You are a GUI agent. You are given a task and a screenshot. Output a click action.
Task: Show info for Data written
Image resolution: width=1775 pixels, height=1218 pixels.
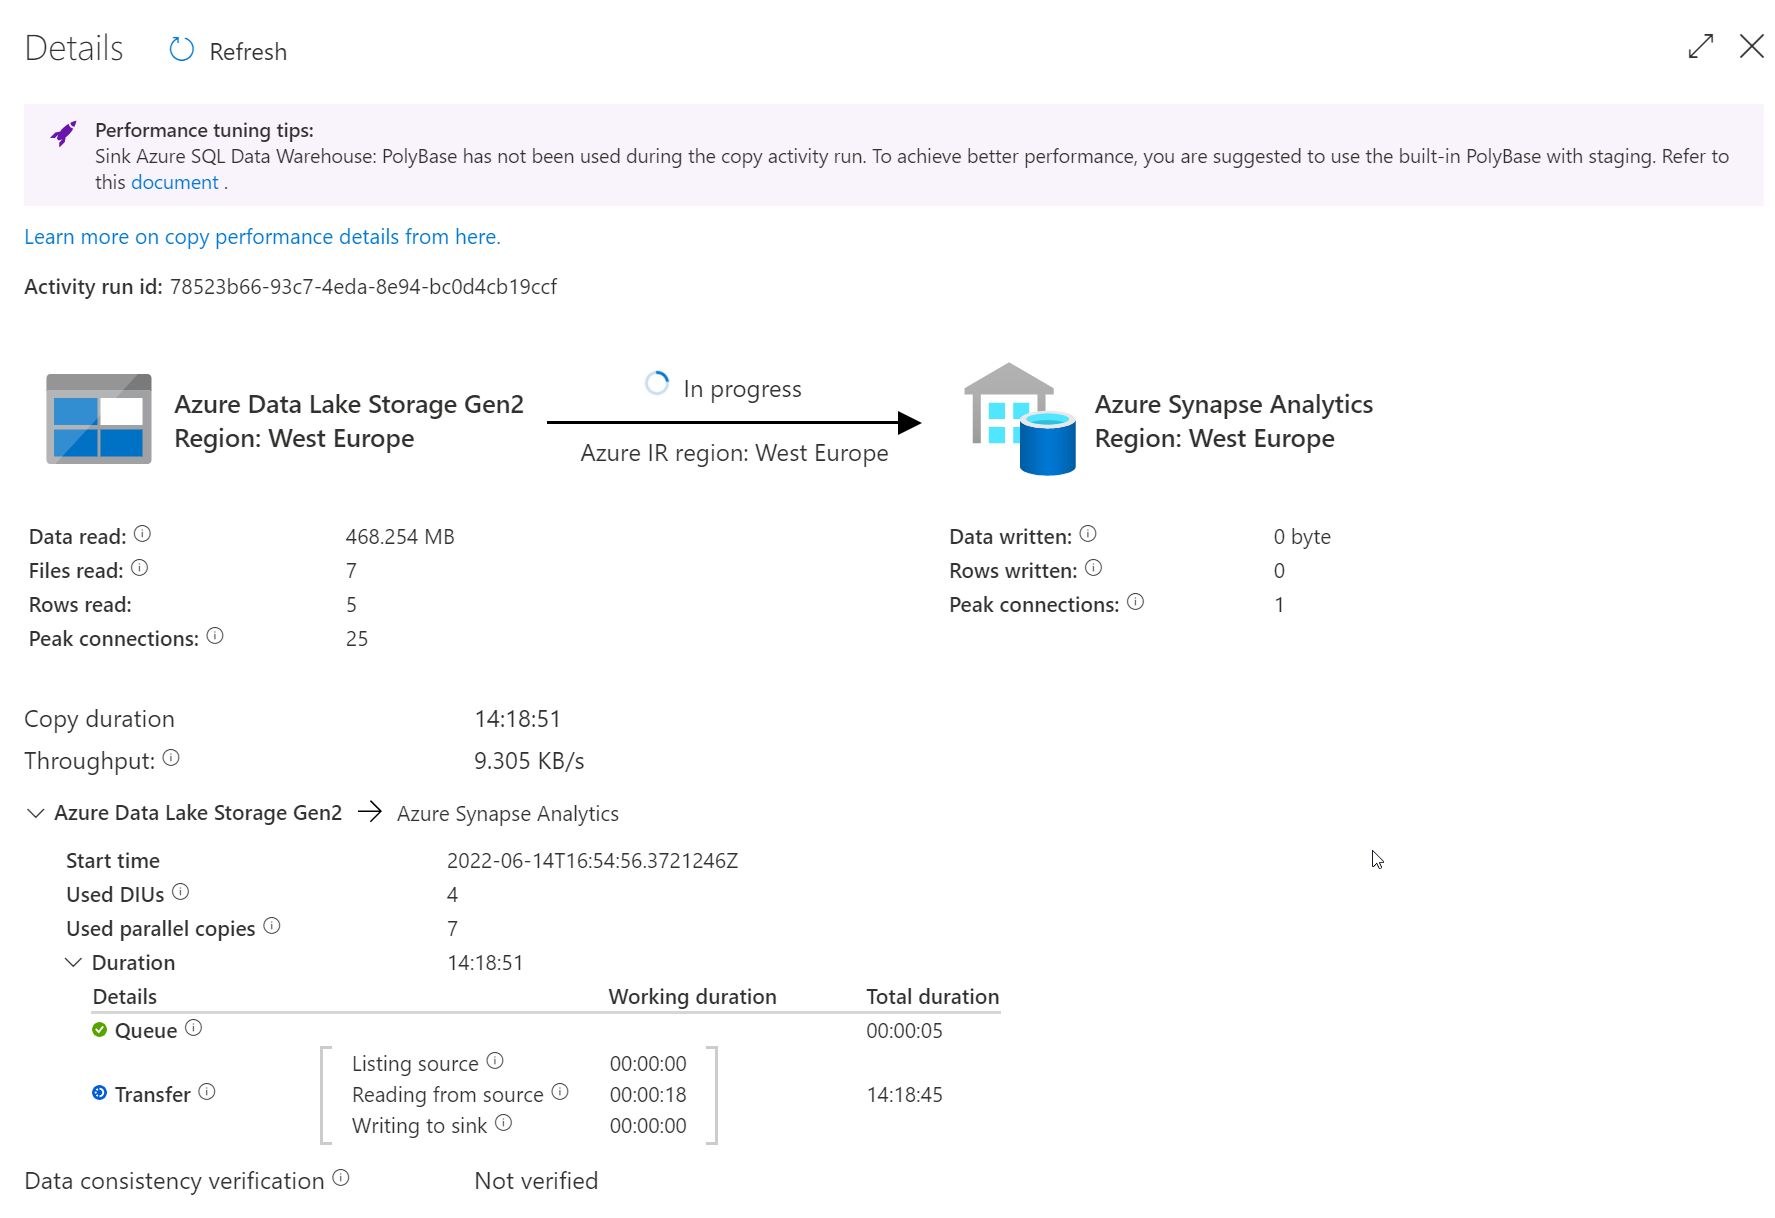click(1088, 534)
